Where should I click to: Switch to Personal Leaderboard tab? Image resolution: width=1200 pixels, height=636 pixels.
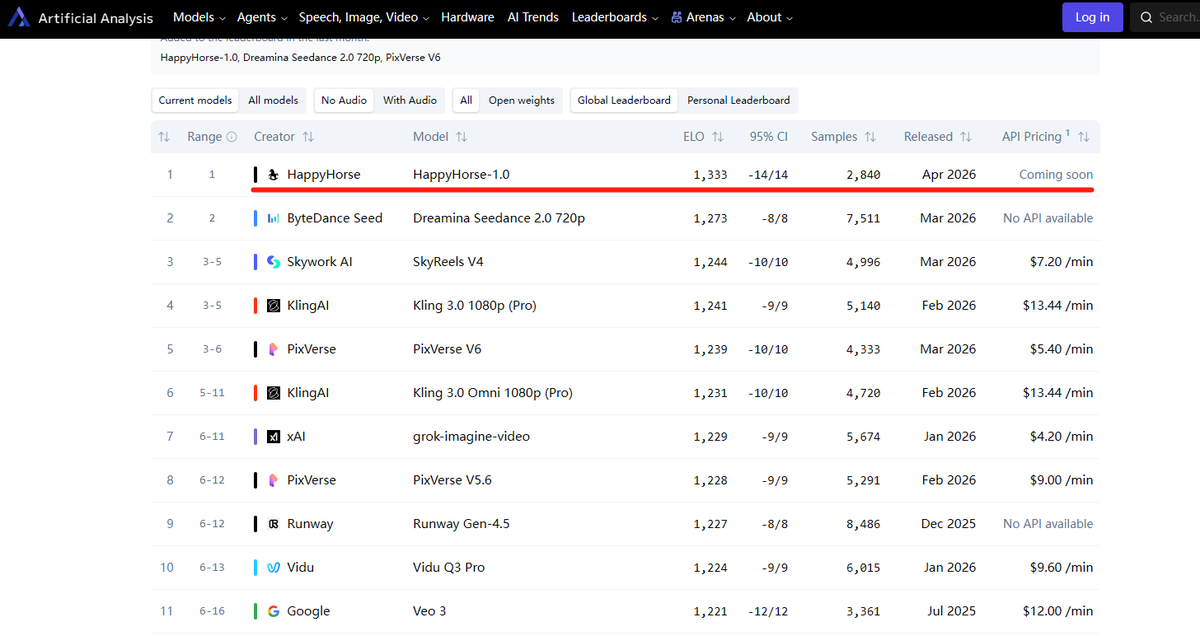[738, 100]
